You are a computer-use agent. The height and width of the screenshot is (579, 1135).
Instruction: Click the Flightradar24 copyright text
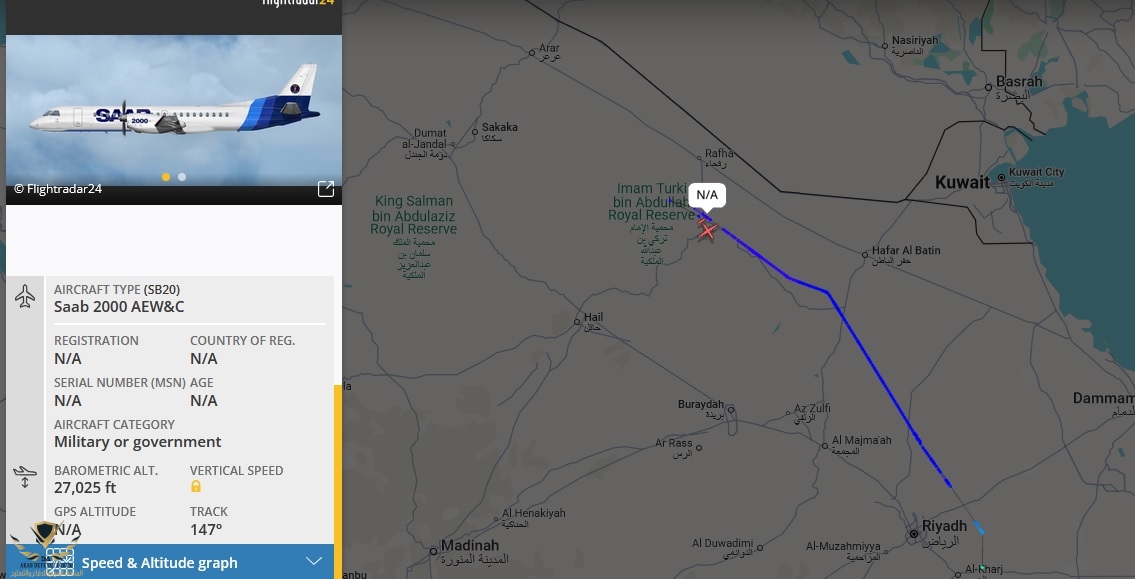58,189
